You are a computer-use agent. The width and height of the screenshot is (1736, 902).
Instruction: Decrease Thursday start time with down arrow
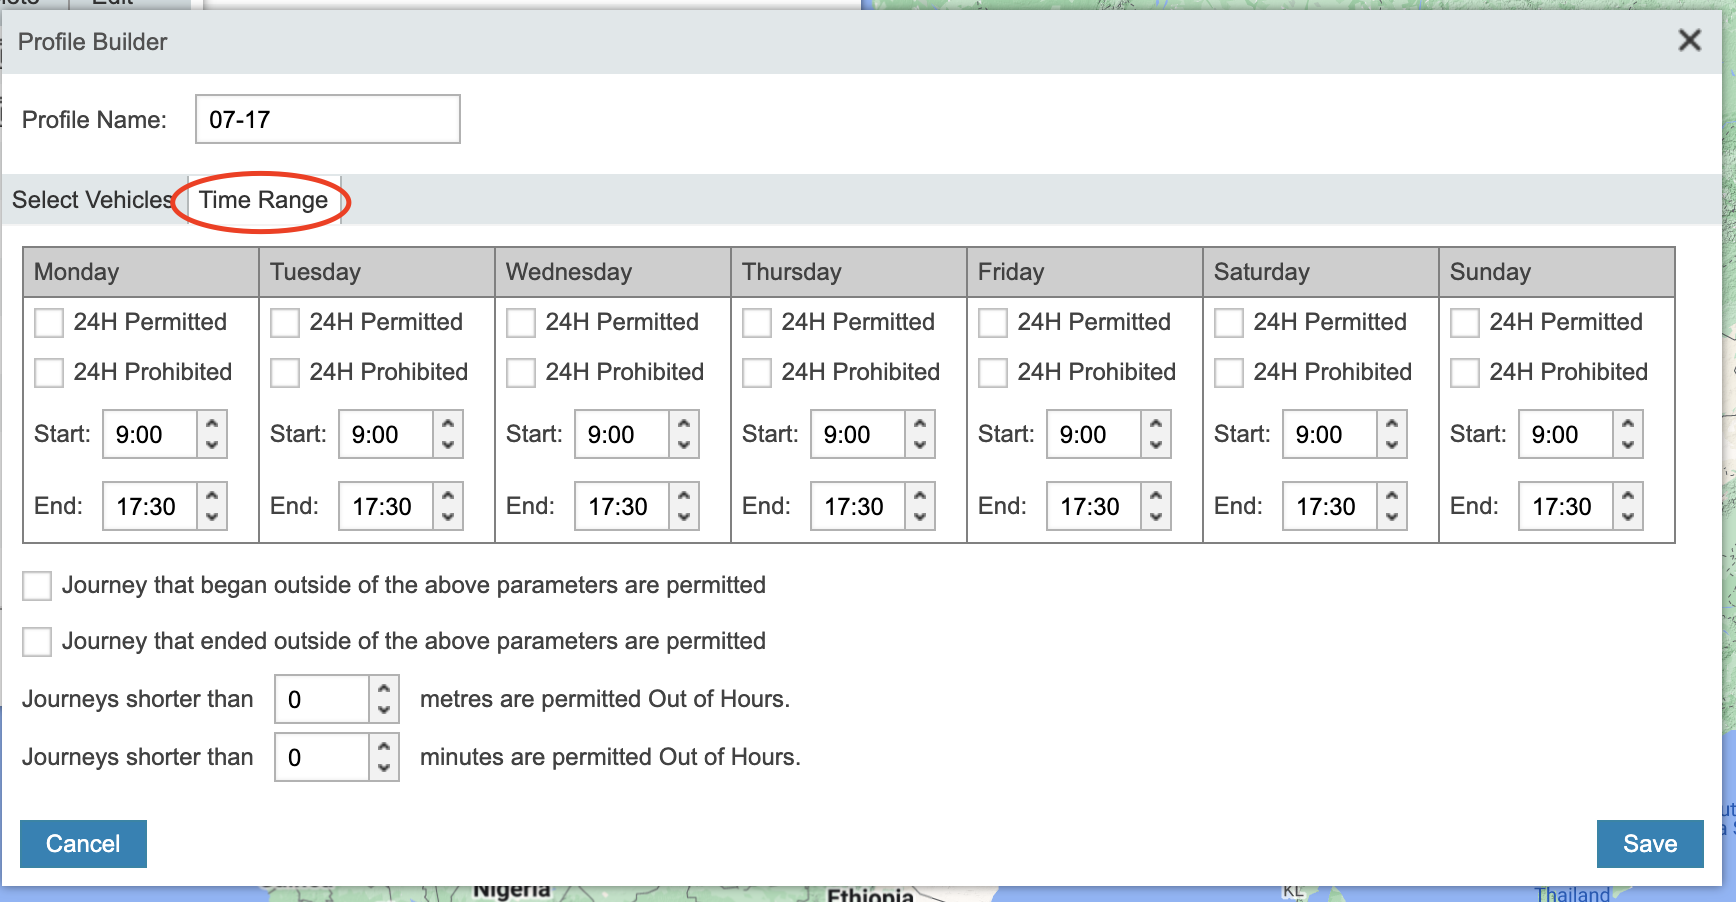pos(920,445)
